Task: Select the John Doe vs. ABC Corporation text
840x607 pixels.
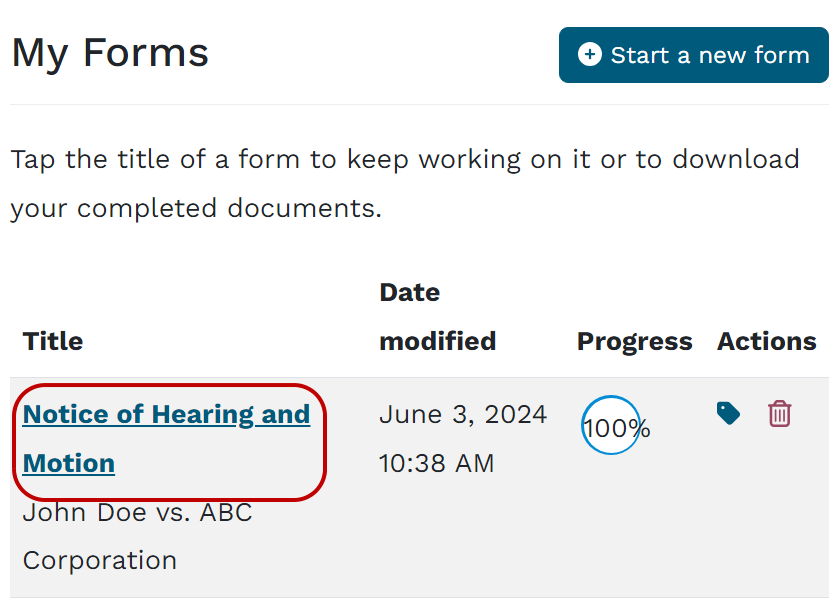Action: [x=137, y=536]
